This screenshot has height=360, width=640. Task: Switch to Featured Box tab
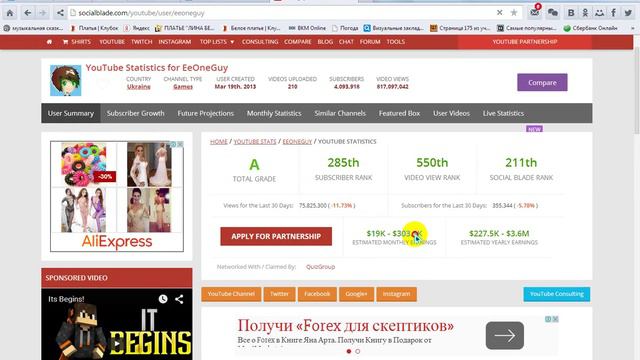pyautogui.click(x=399, y=113)
